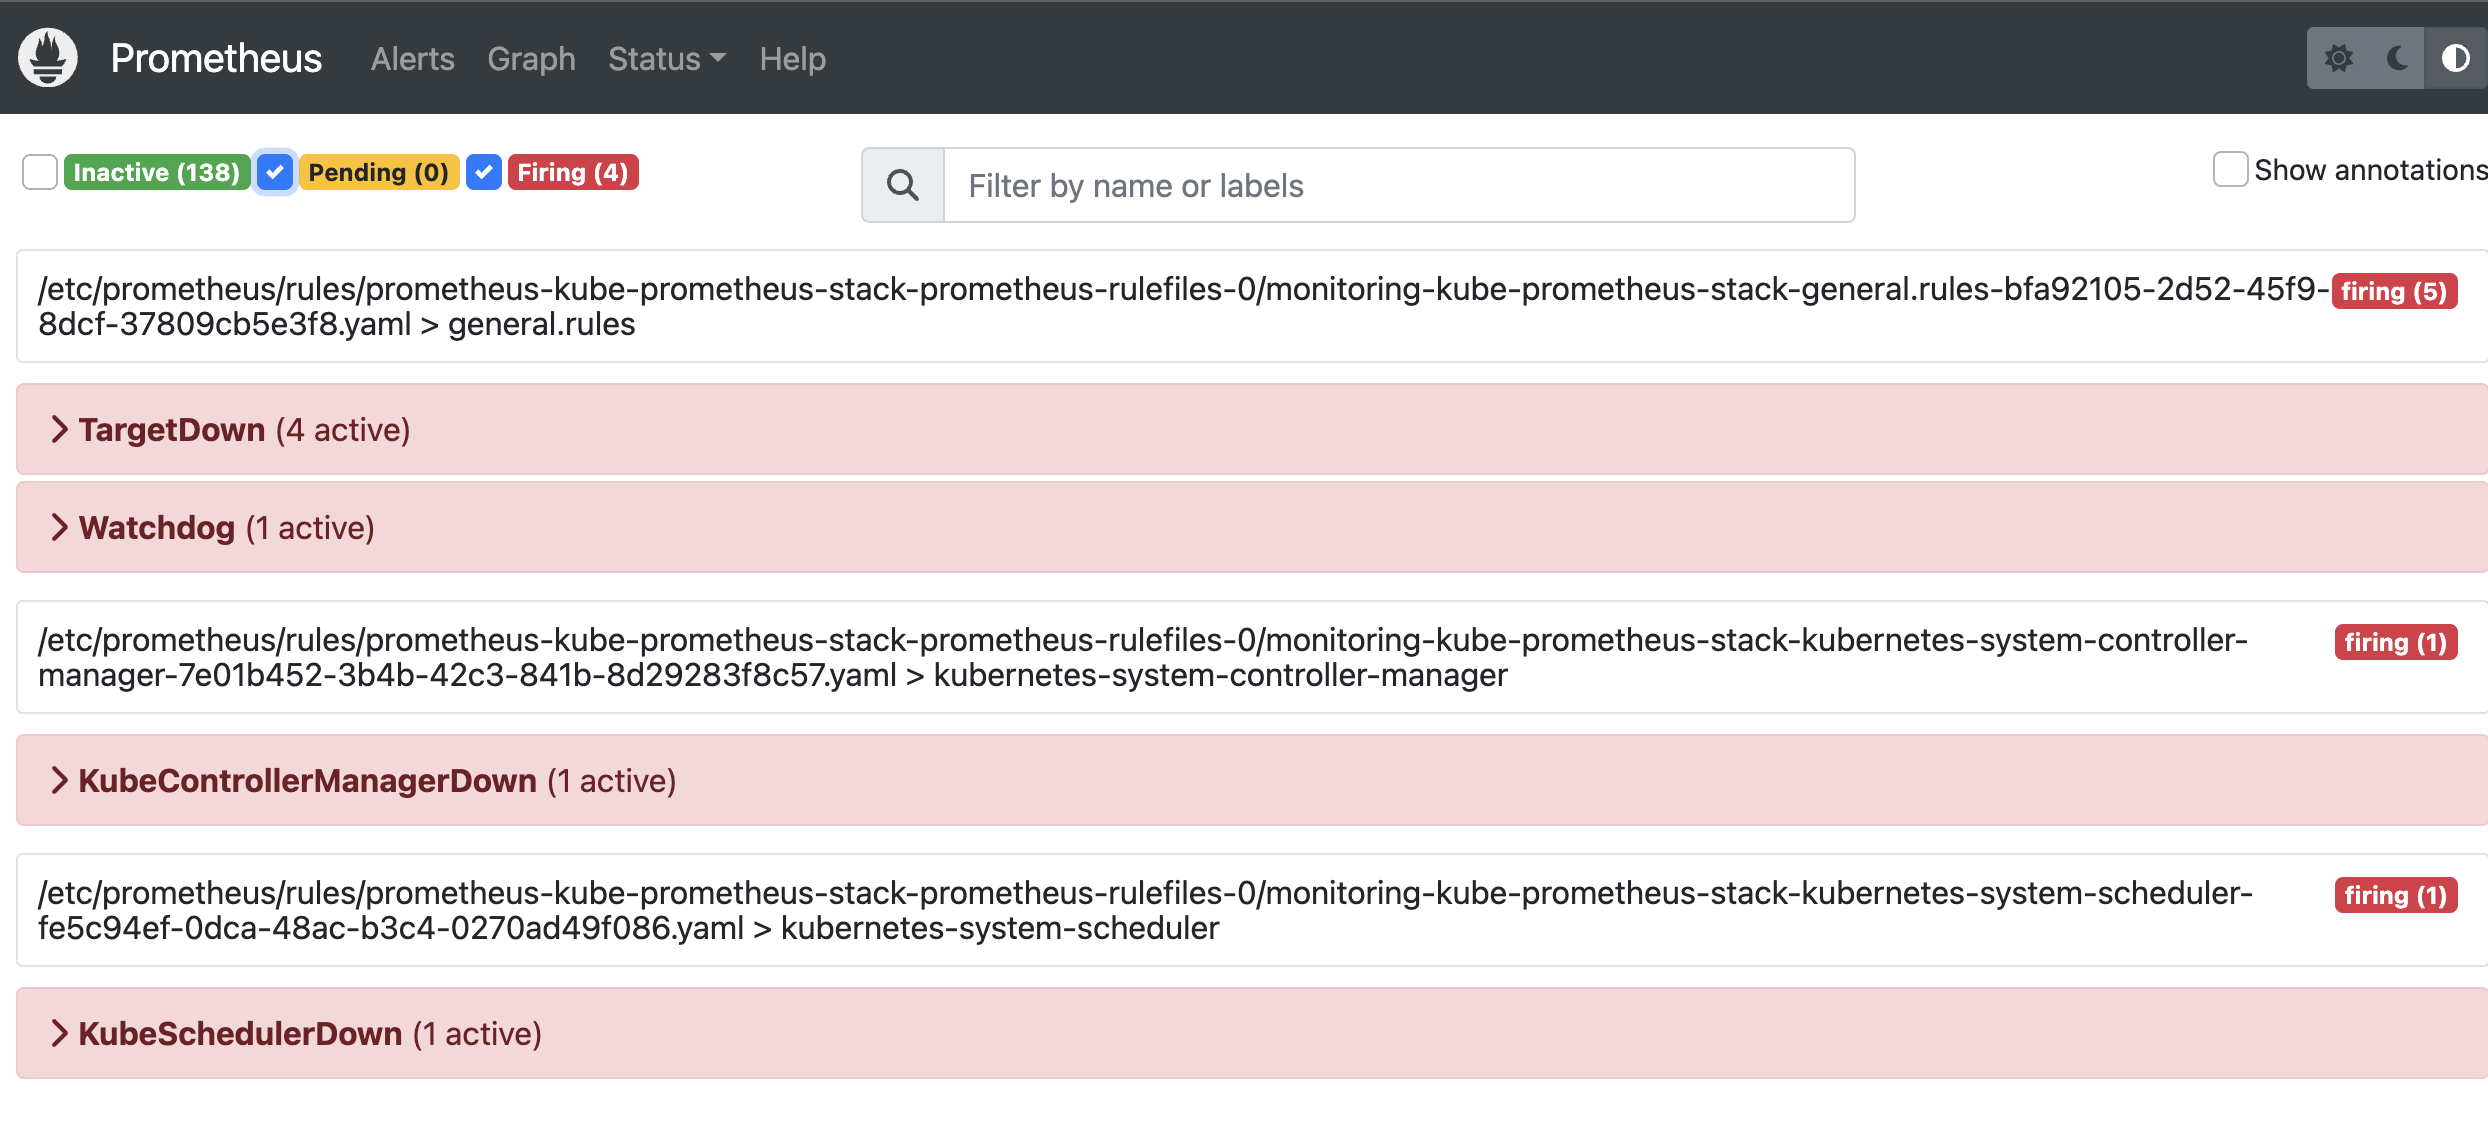
Task: Click the Prometheus flame logo icon
Action: (47, 58)
